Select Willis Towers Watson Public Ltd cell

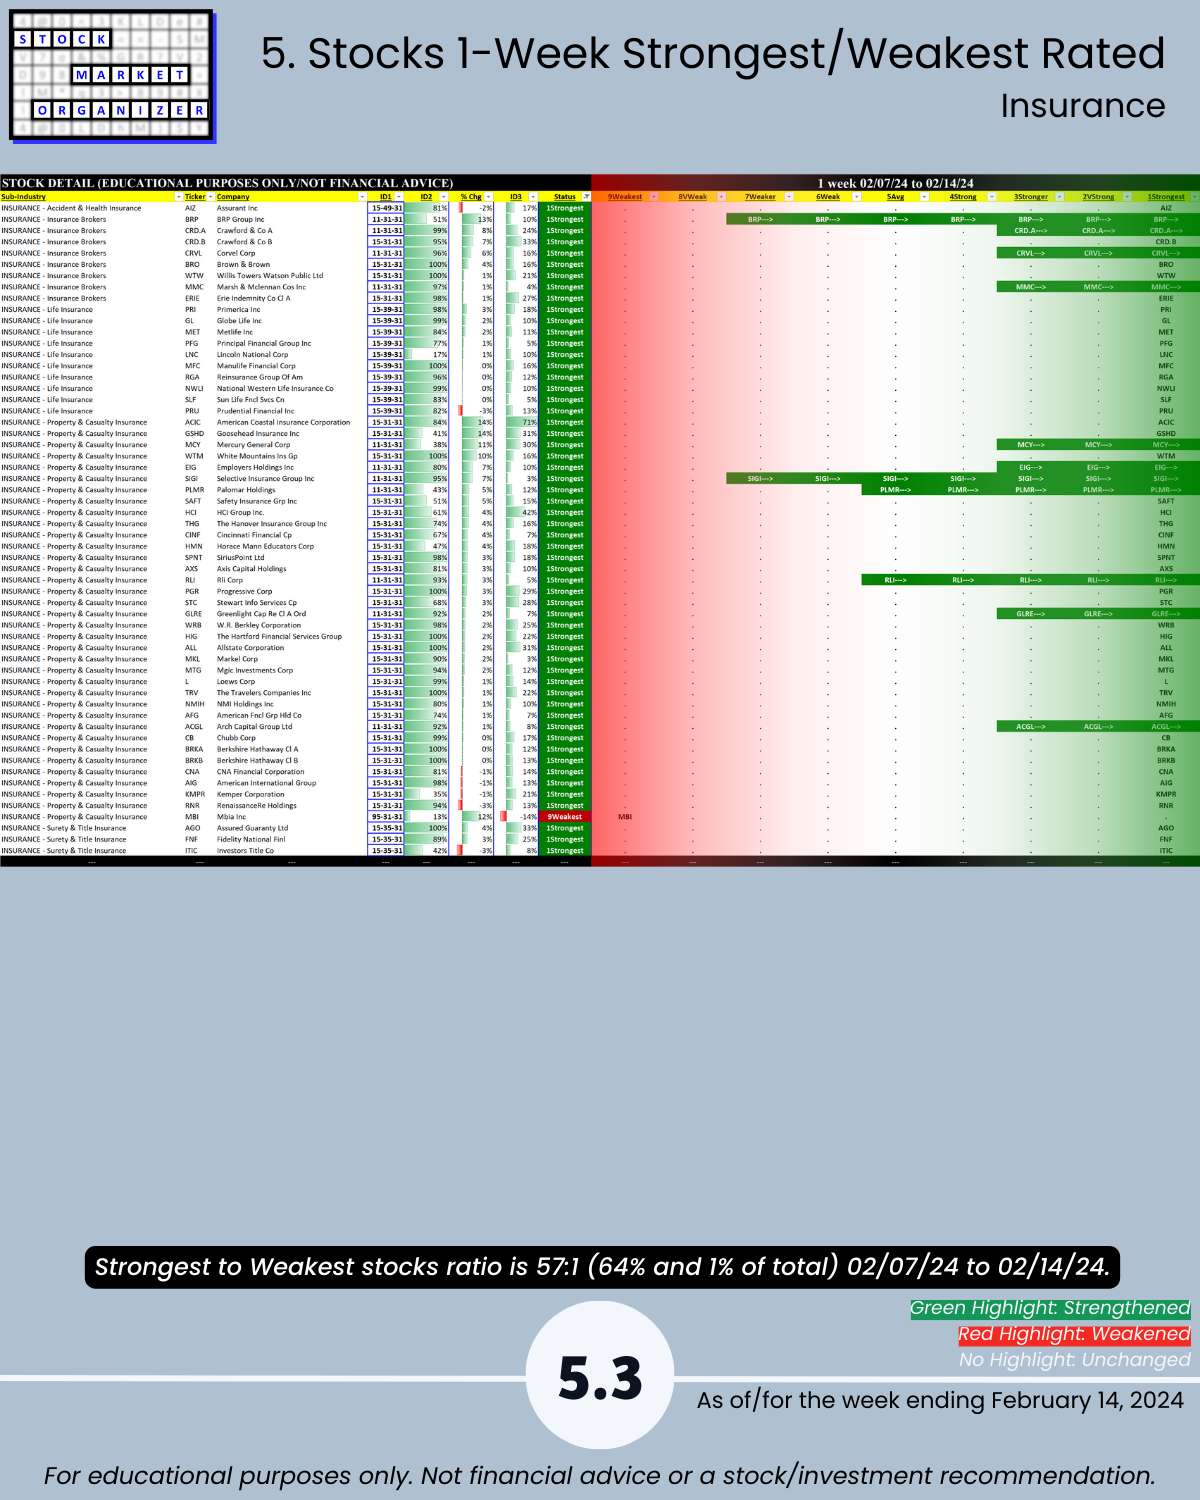291,276
